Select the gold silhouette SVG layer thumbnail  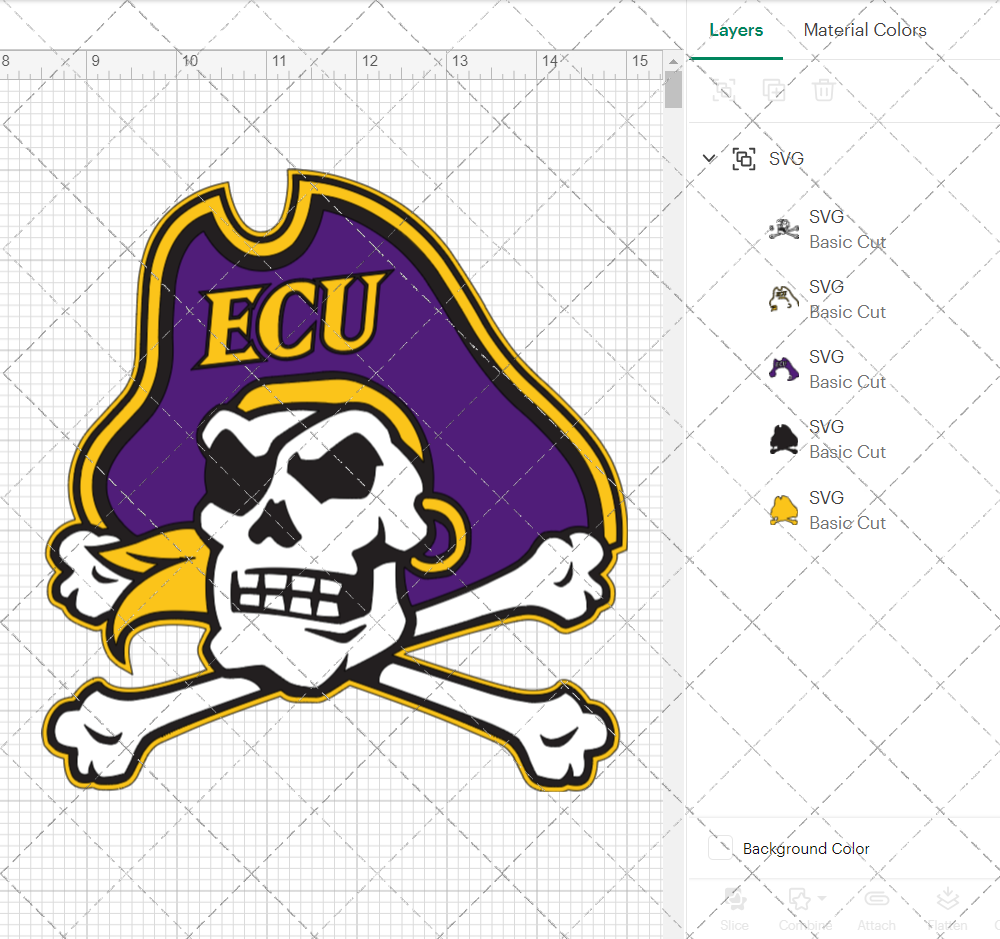[784, 510]
